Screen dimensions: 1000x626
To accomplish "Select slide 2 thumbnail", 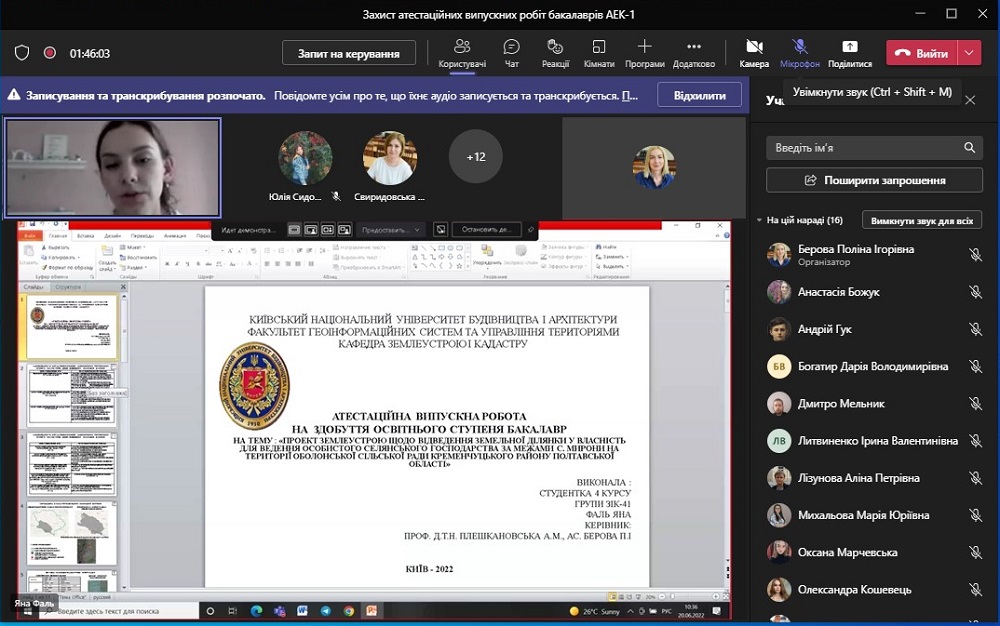I will click(71, 395).
